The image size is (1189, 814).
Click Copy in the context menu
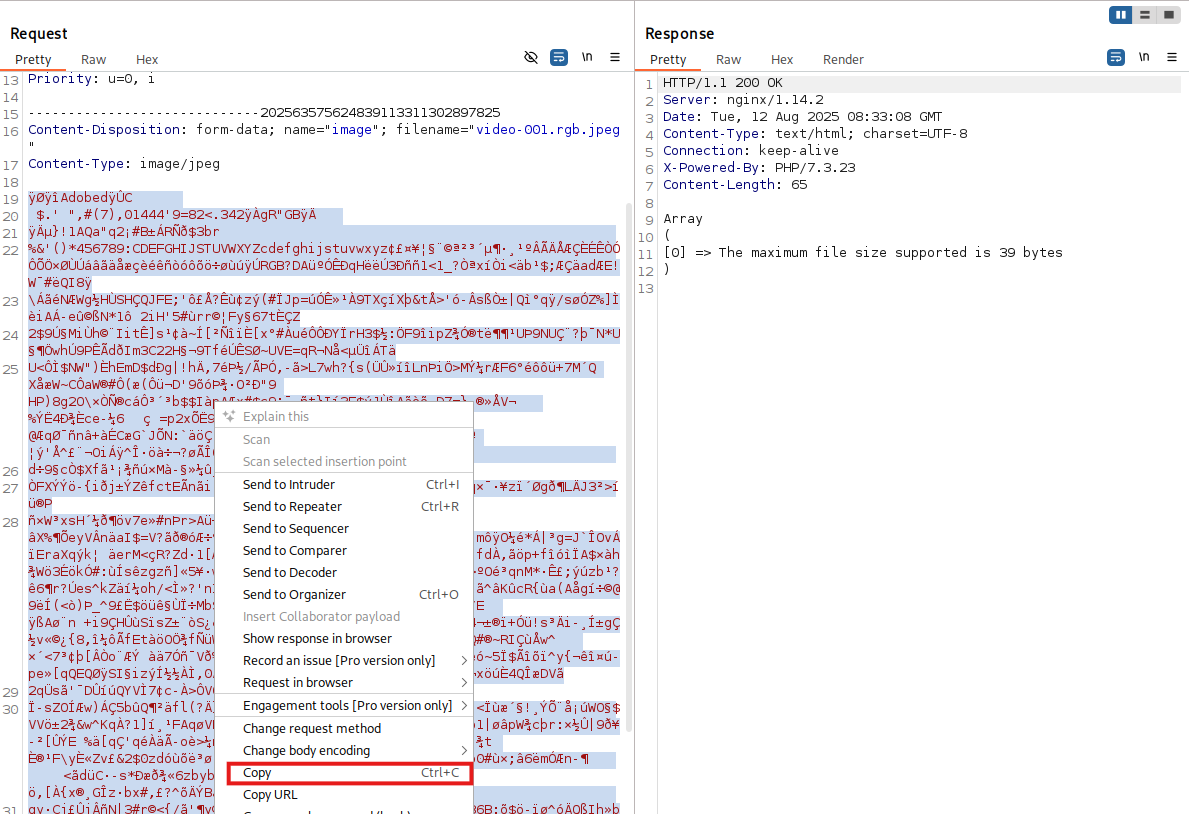[x=257, y=772]
